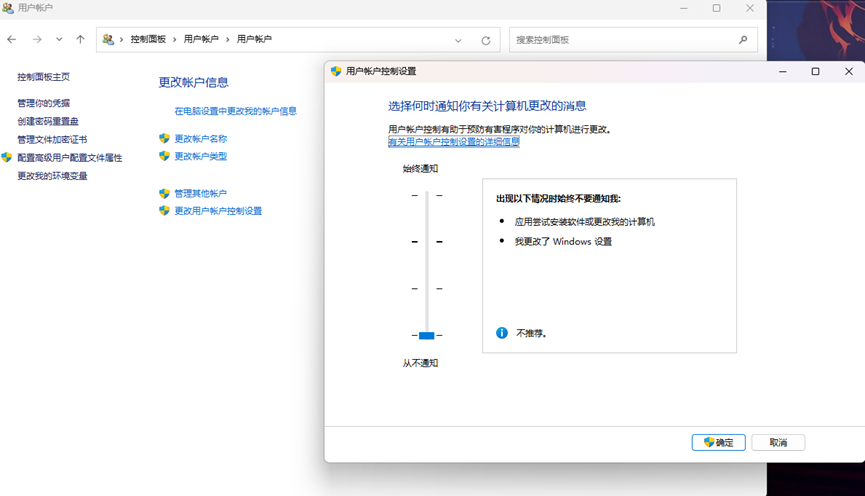
Task: Click the Forward arrow in navigation bar
Action: coord(37,40)
